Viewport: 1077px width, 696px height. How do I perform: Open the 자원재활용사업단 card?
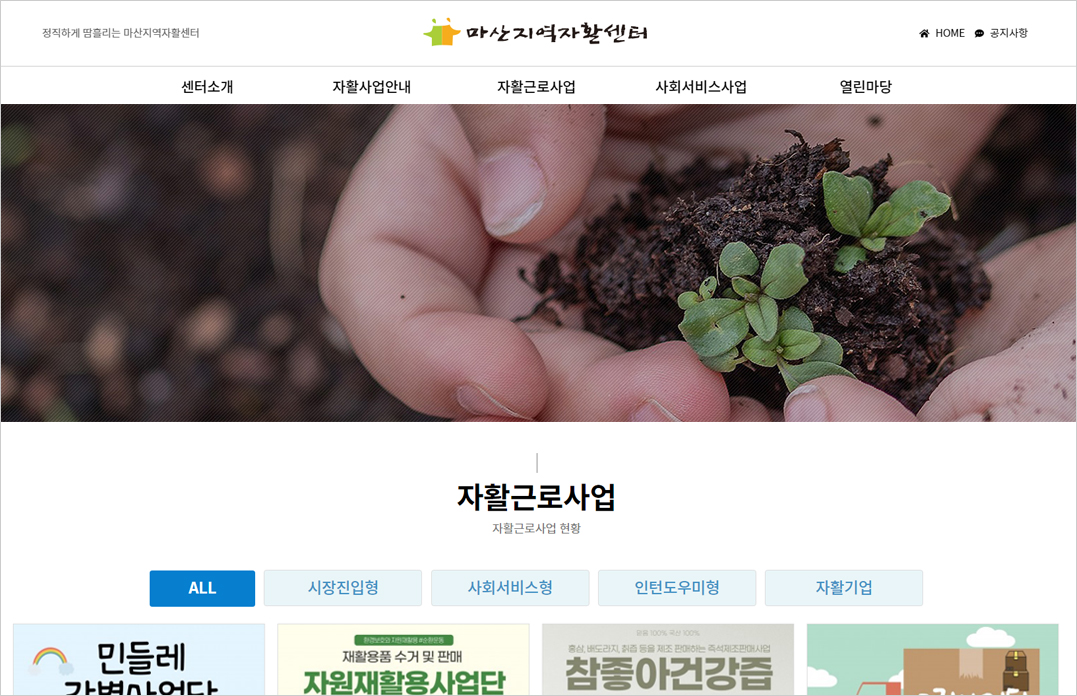[403, 660]
